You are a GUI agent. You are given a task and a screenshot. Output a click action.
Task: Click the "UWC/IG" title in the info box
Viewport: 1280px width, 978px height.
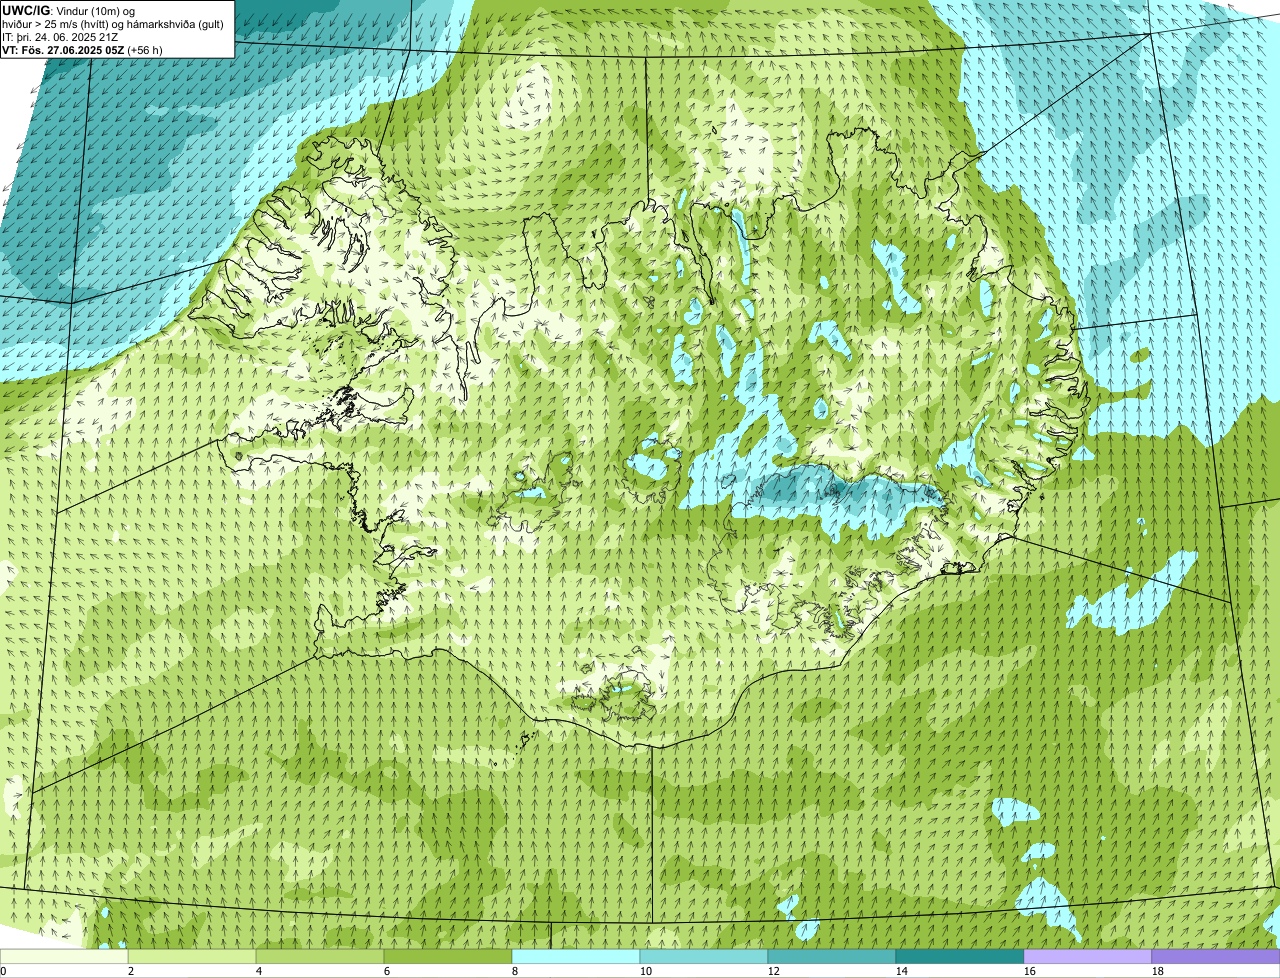pos(26,11)
